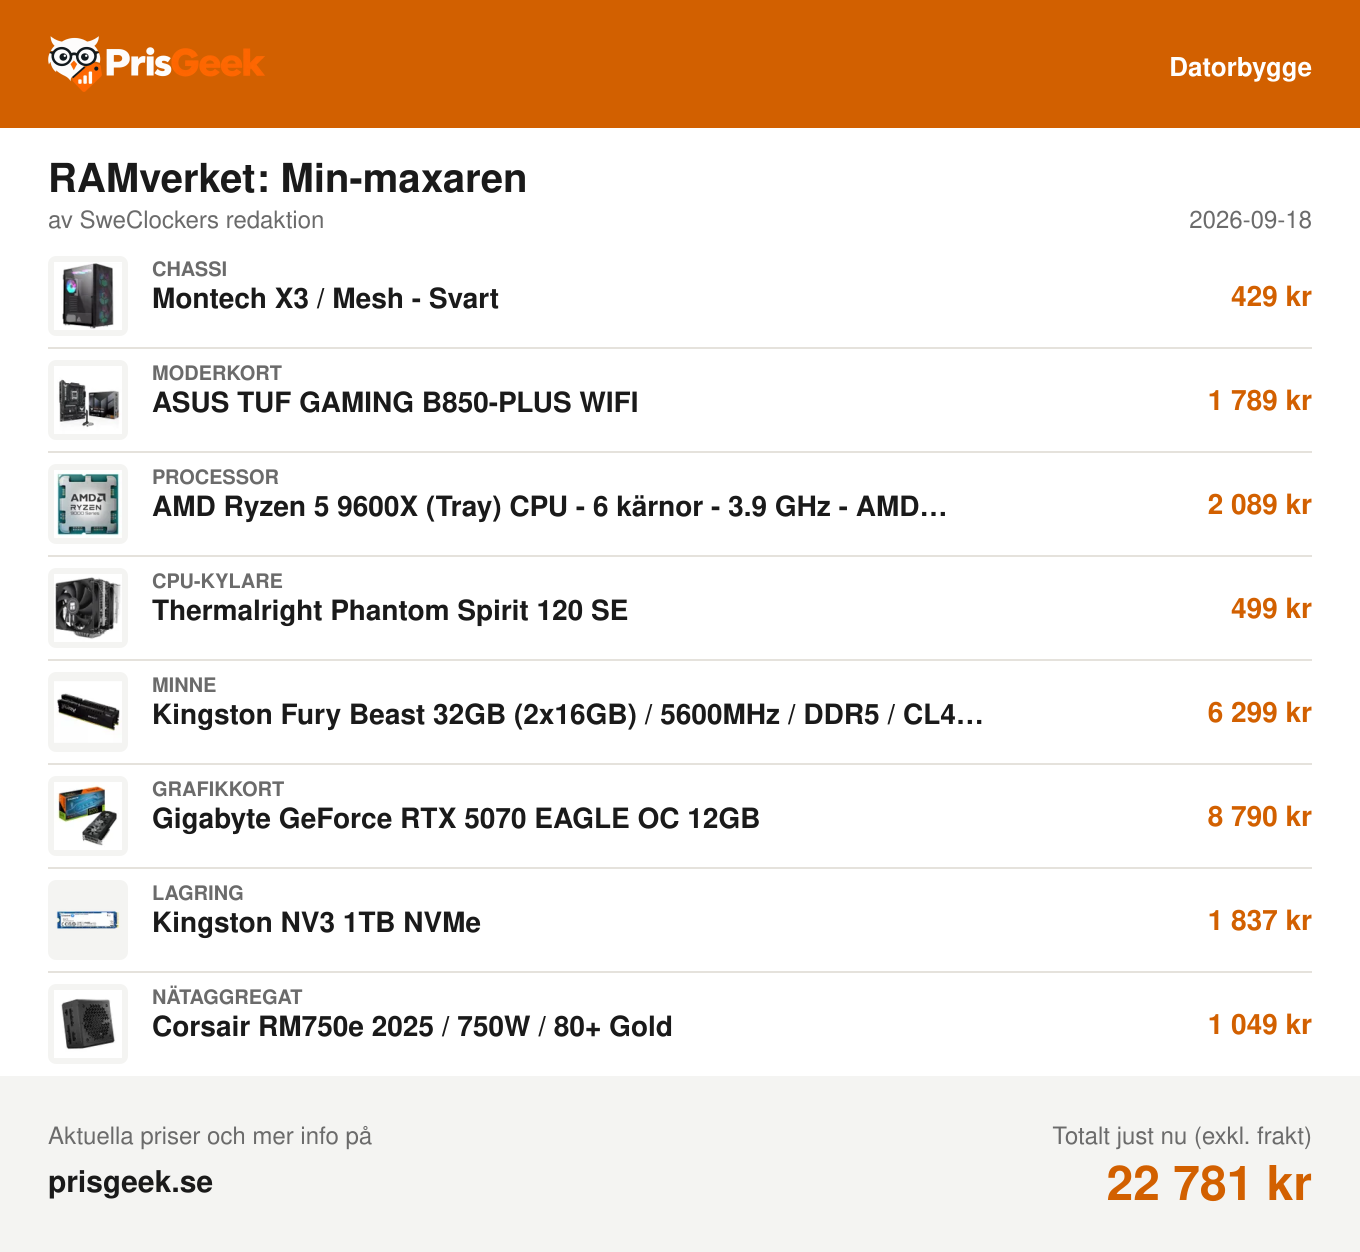This screenshot has height=1252, width=1360.
Task: Open Gigabyte GeForce RTX 5070 EAGLE product
Action: (x=456, y=819)
